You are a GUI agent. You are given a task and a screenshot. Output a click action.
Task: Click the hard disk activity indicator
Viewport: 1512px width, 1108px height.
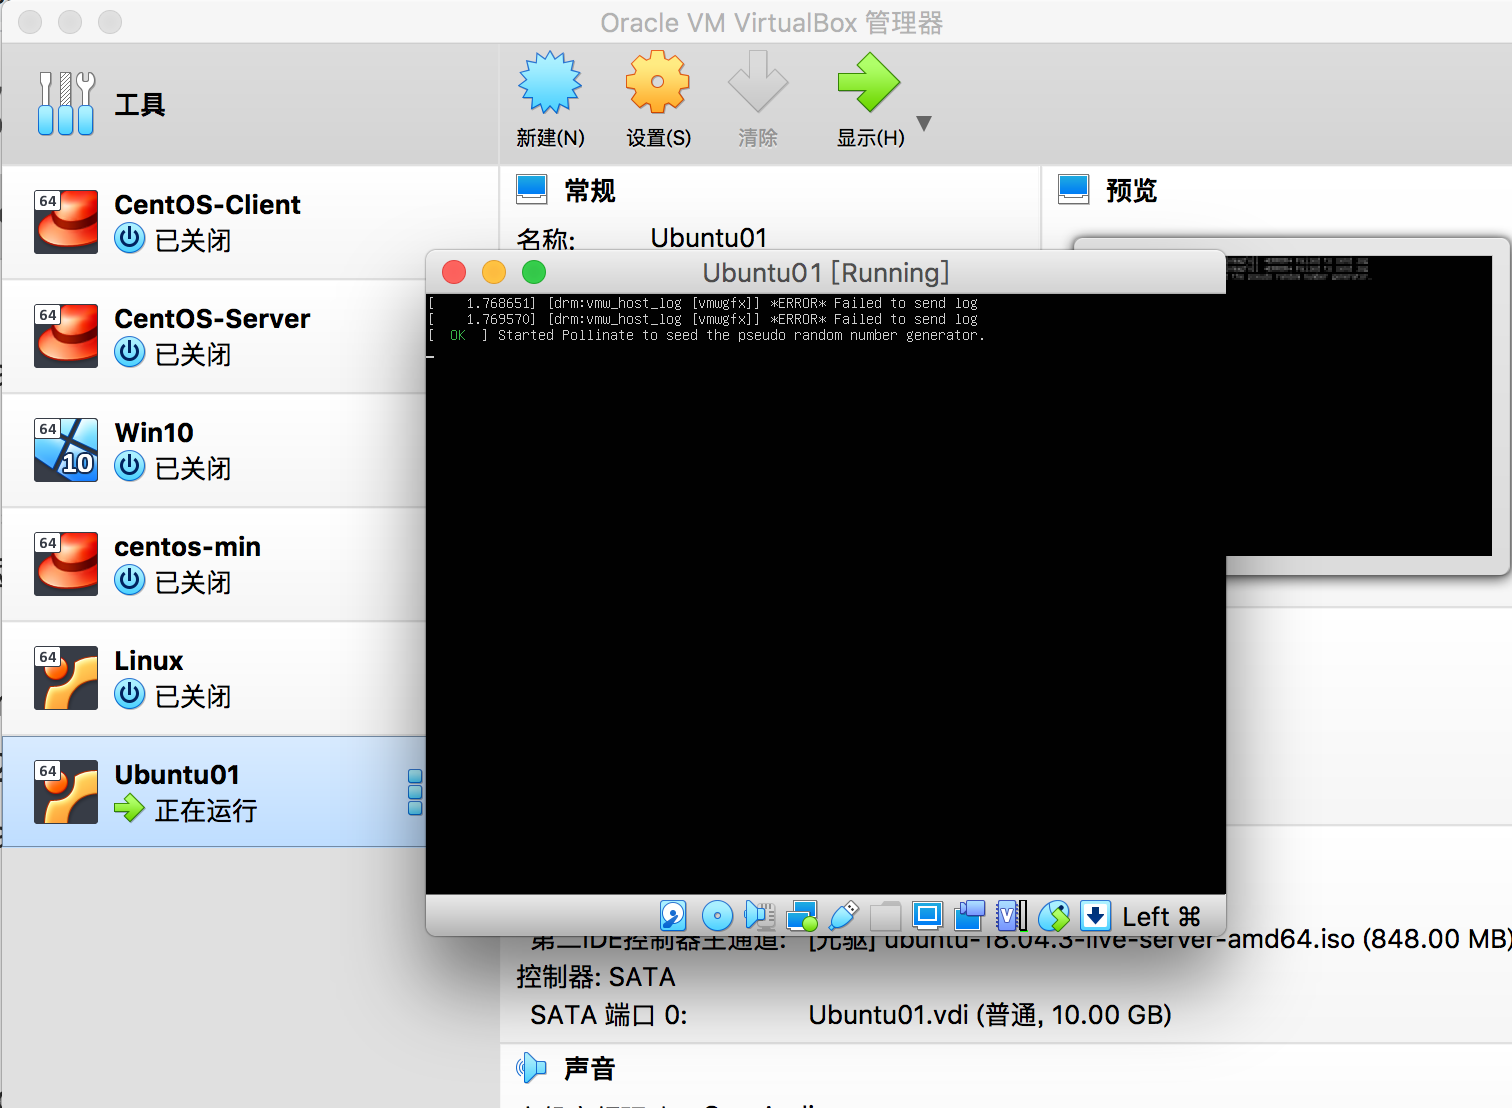[x=673, y=915]
